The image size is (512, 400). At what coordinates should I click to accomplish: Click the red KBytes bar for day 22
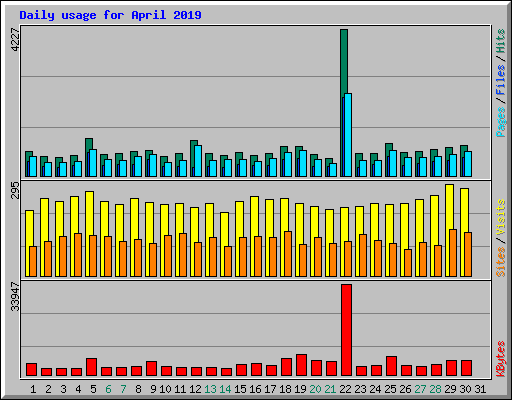[346, 330]
